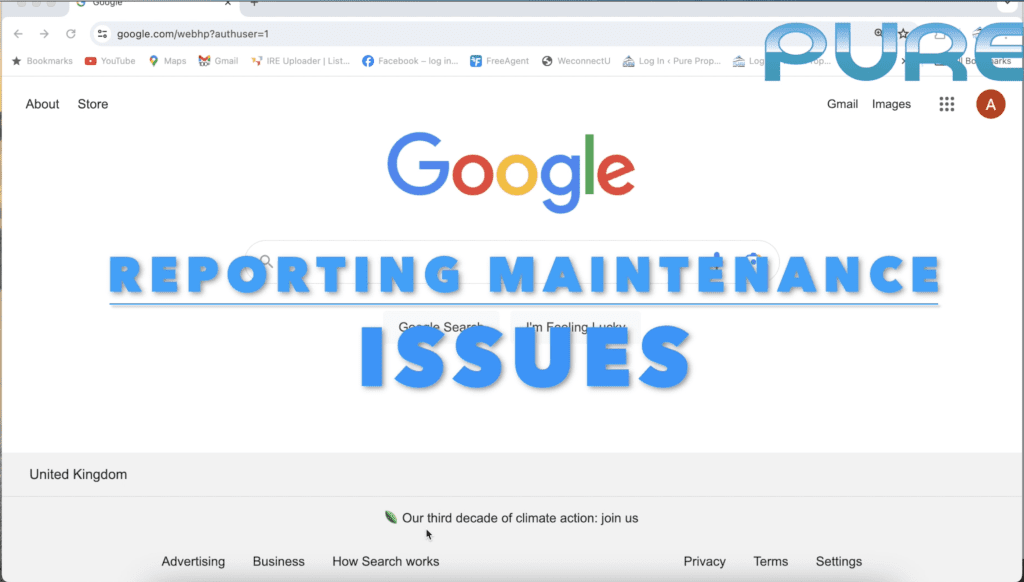This screenshot has height=582, width=1024.
Task: Go to Google Images
Action: tap(891, 104)
